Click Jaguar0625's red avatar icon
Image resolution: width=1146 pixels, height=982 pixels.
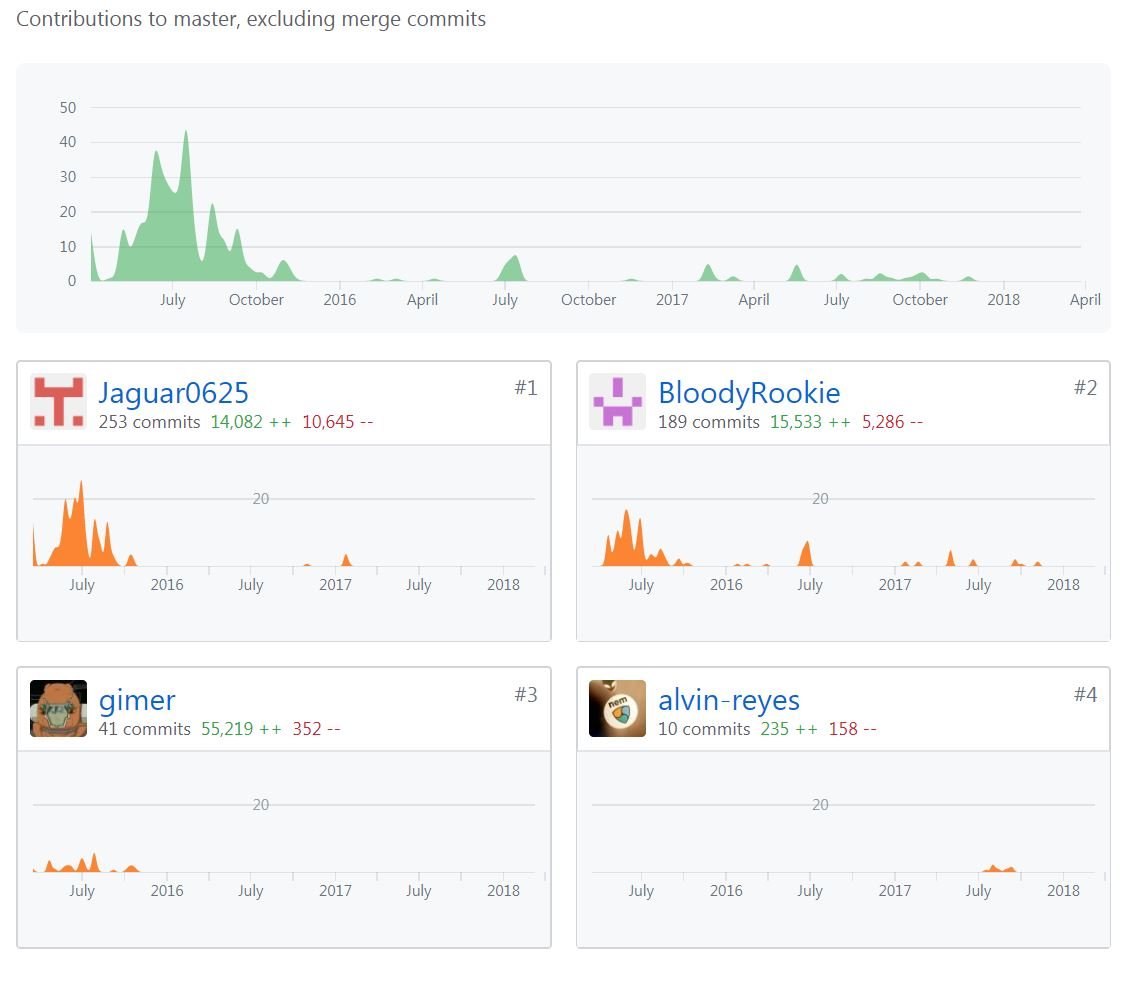point(58,402)
